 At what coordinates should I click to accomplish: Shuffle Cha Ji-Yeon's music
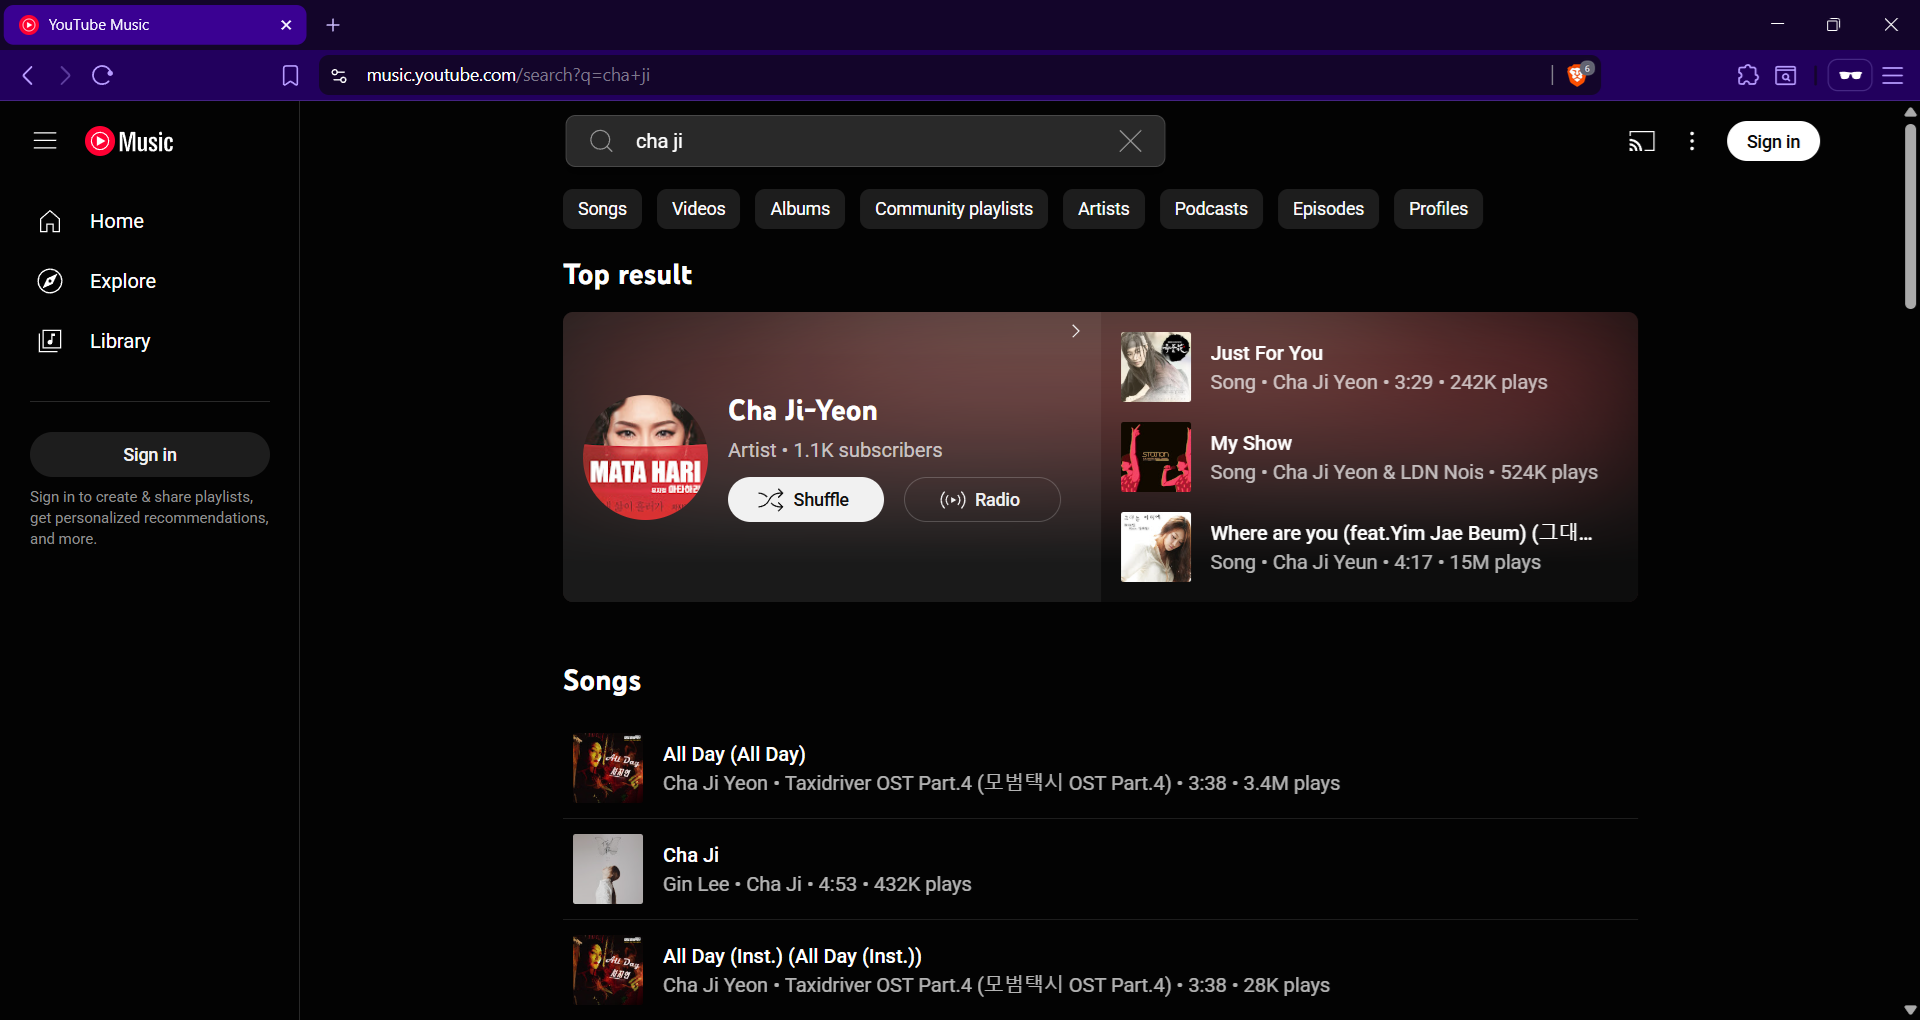[806, 499]
